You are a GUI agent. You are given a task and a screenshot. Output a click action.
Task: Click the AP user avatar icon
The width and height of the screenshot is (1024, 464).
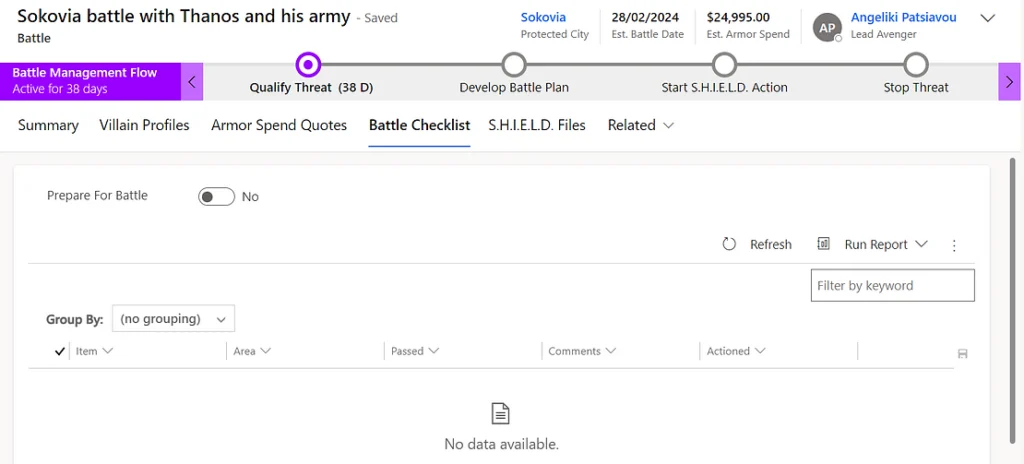[827, 28]
